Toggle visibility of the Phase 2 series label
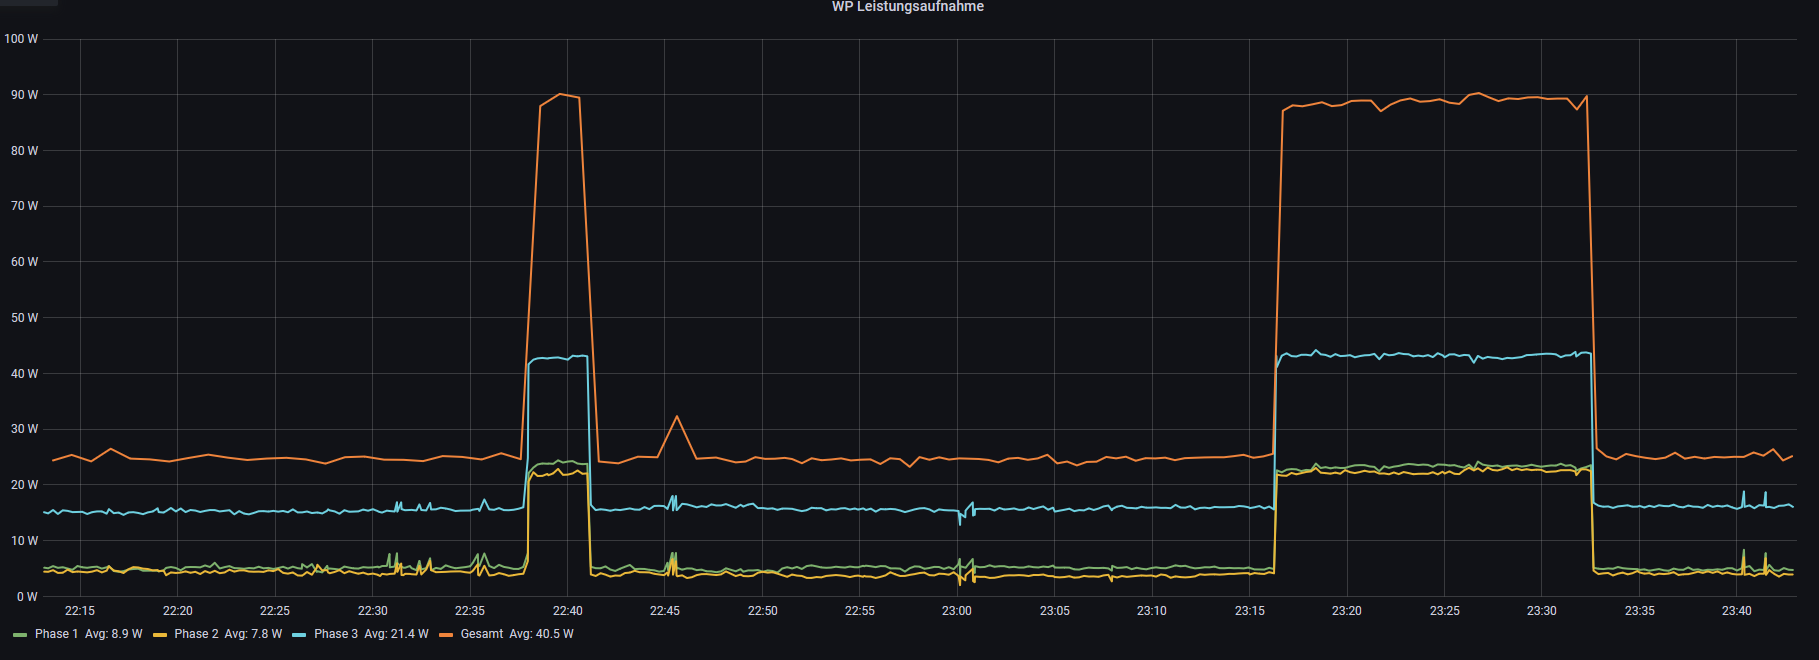 196,634
